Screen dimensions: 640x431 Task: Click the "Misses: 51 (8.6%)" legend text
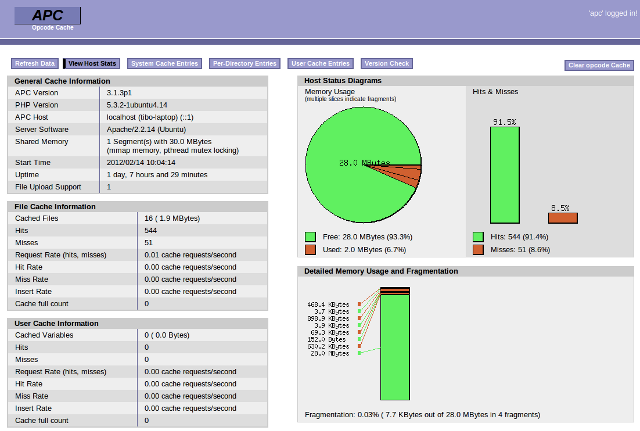coord(520,249)
